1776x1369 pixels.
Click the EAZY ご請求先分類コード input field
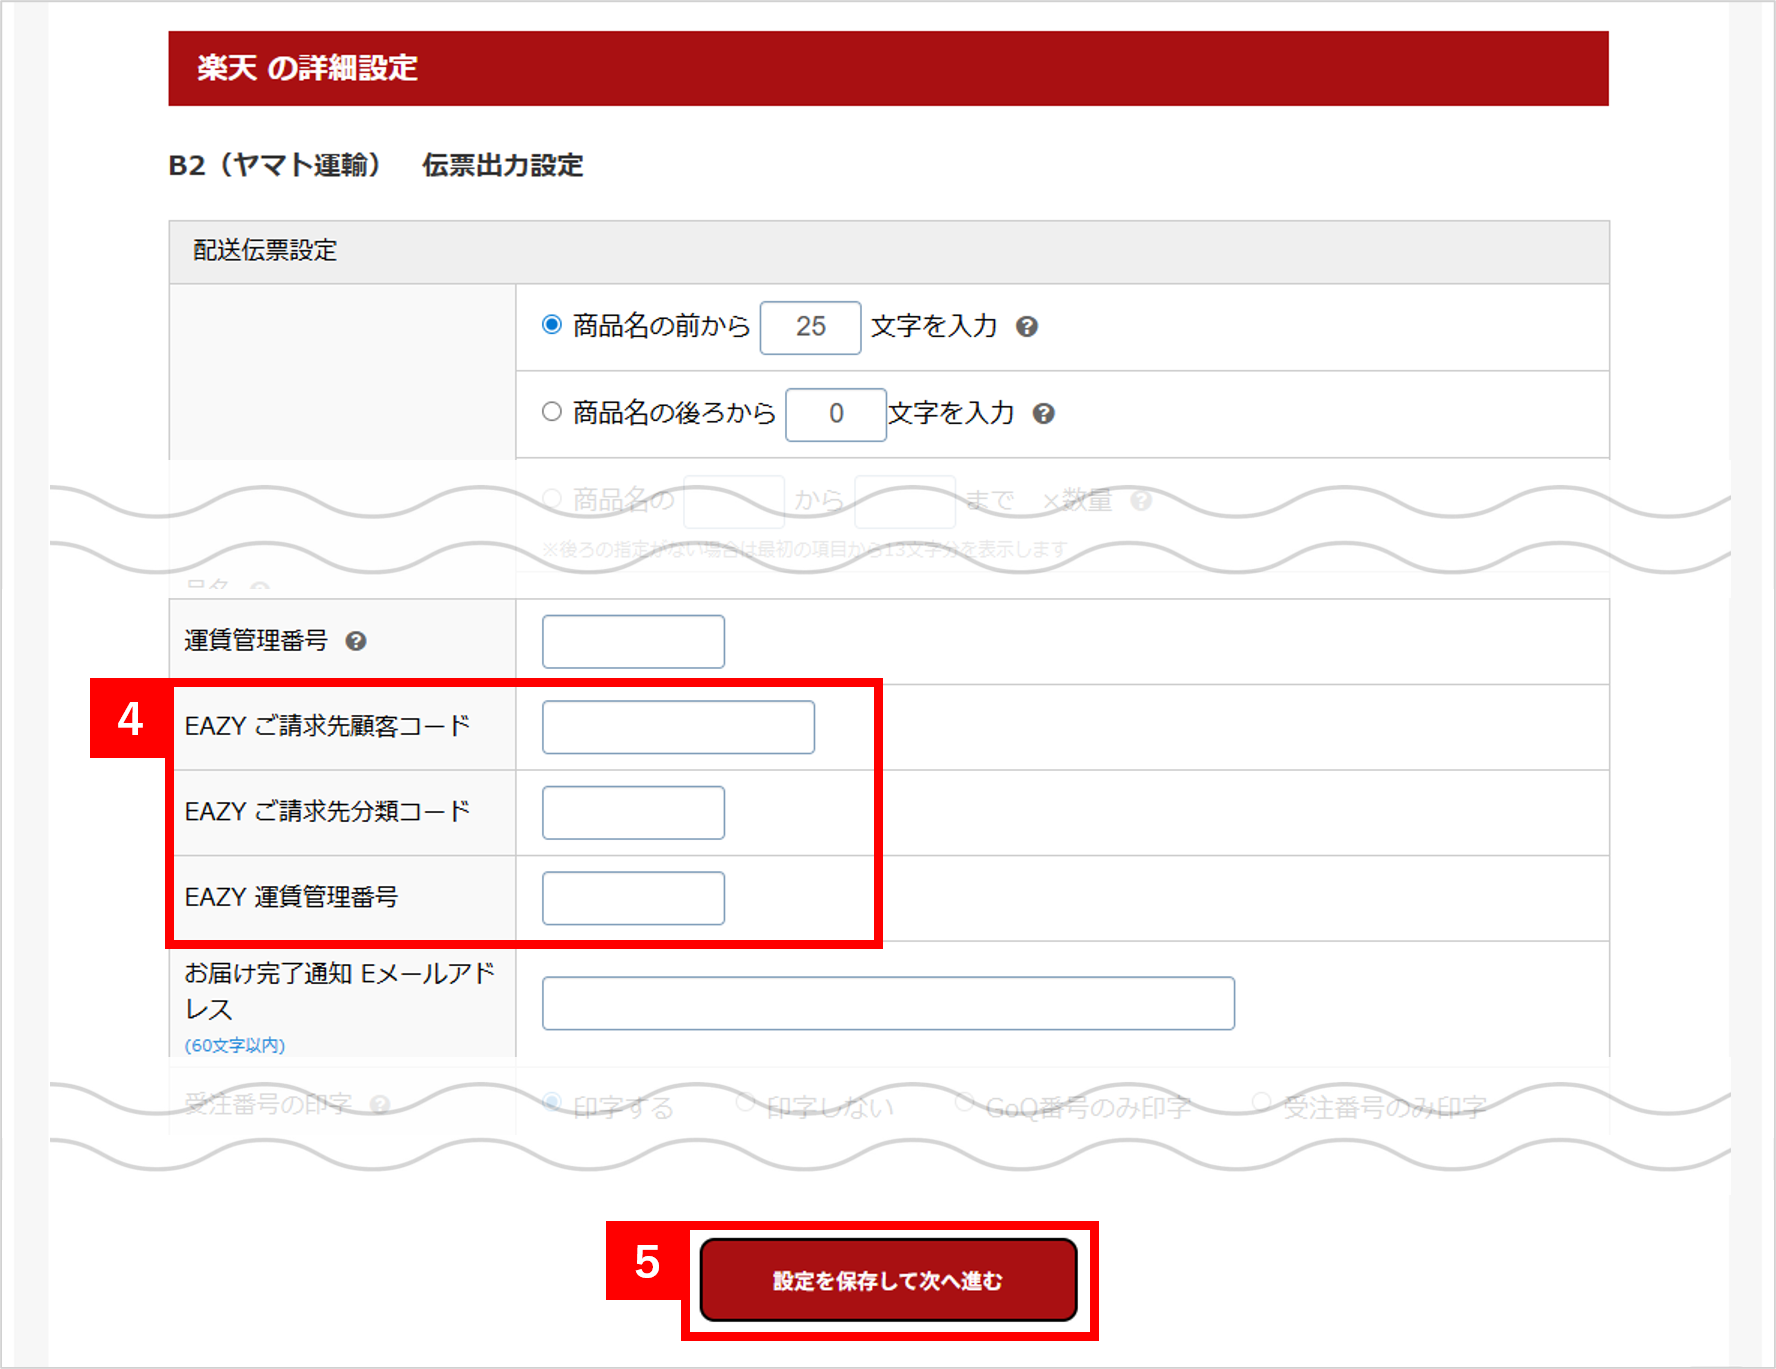tap(632, 812)
